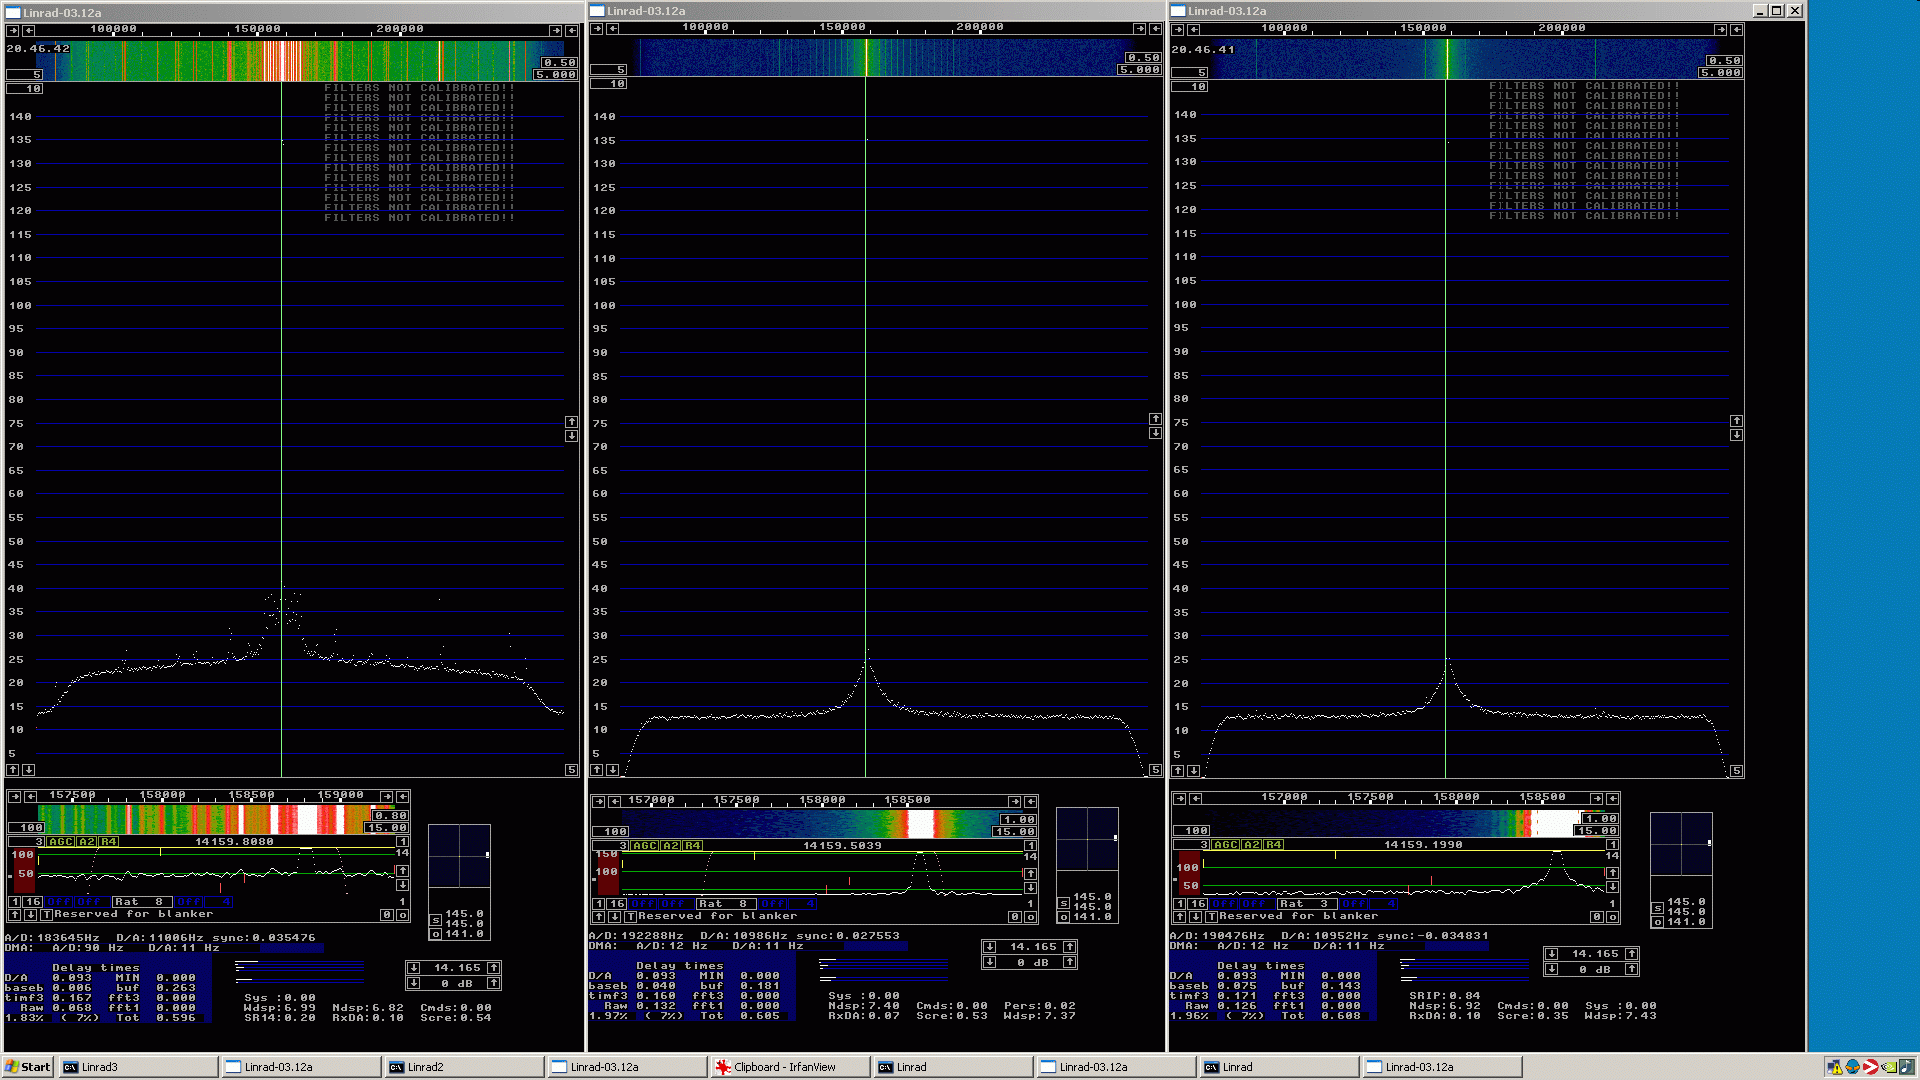Click S button in right window meter box
The width and height of the screenshot is (1920, 1080).
pos(1657,909)
